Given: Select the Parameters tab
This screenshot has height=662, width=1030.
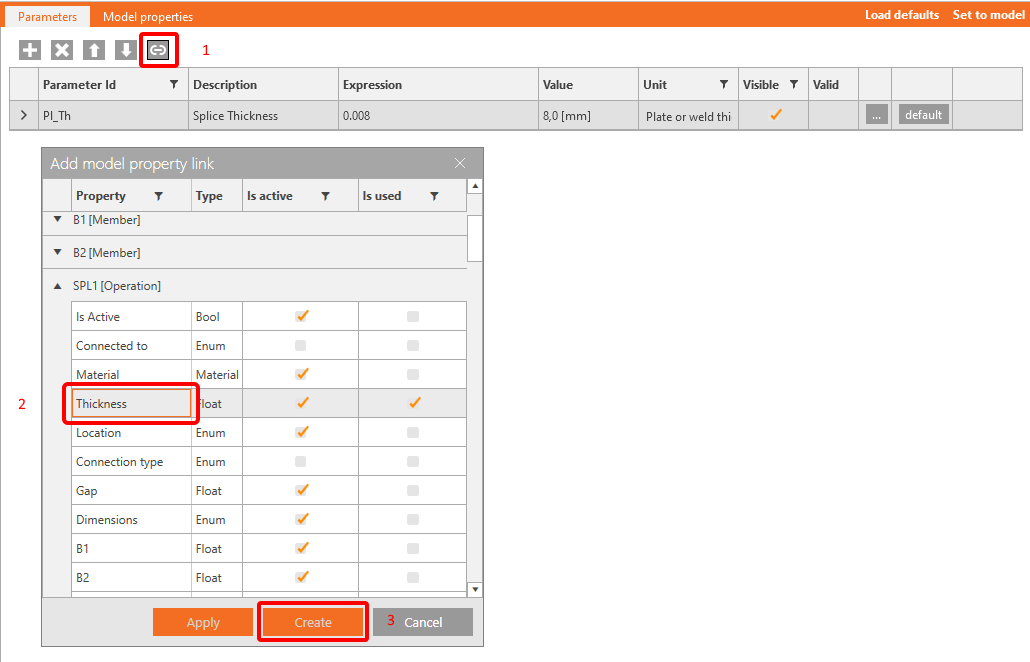Looking at the screenshot, I should tap(47, 16).
